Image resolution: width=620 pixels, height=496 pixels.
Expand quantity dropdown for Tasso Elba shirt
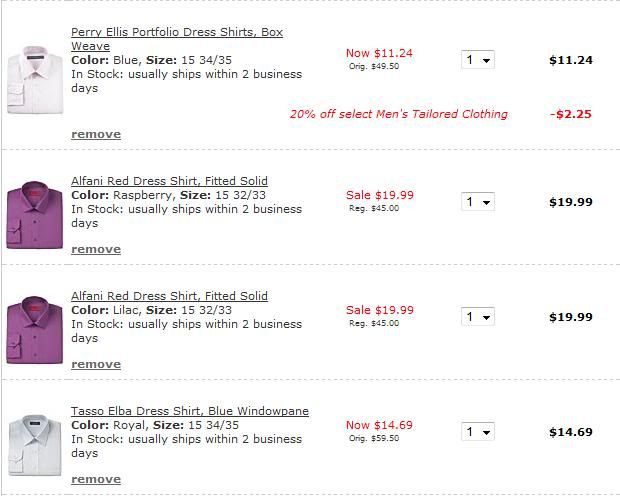click(478, 432)
